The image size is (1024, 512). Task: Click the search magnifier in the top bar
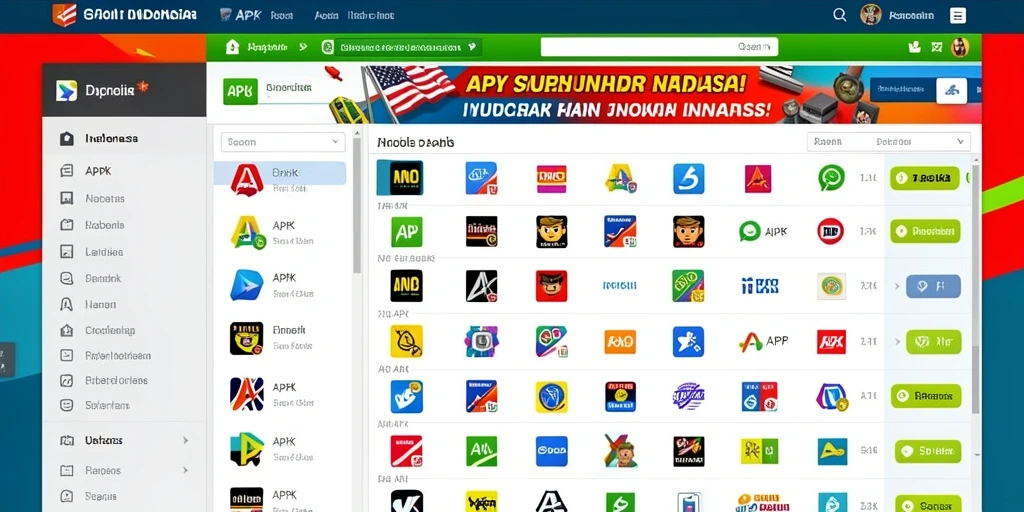pos(840,15)
